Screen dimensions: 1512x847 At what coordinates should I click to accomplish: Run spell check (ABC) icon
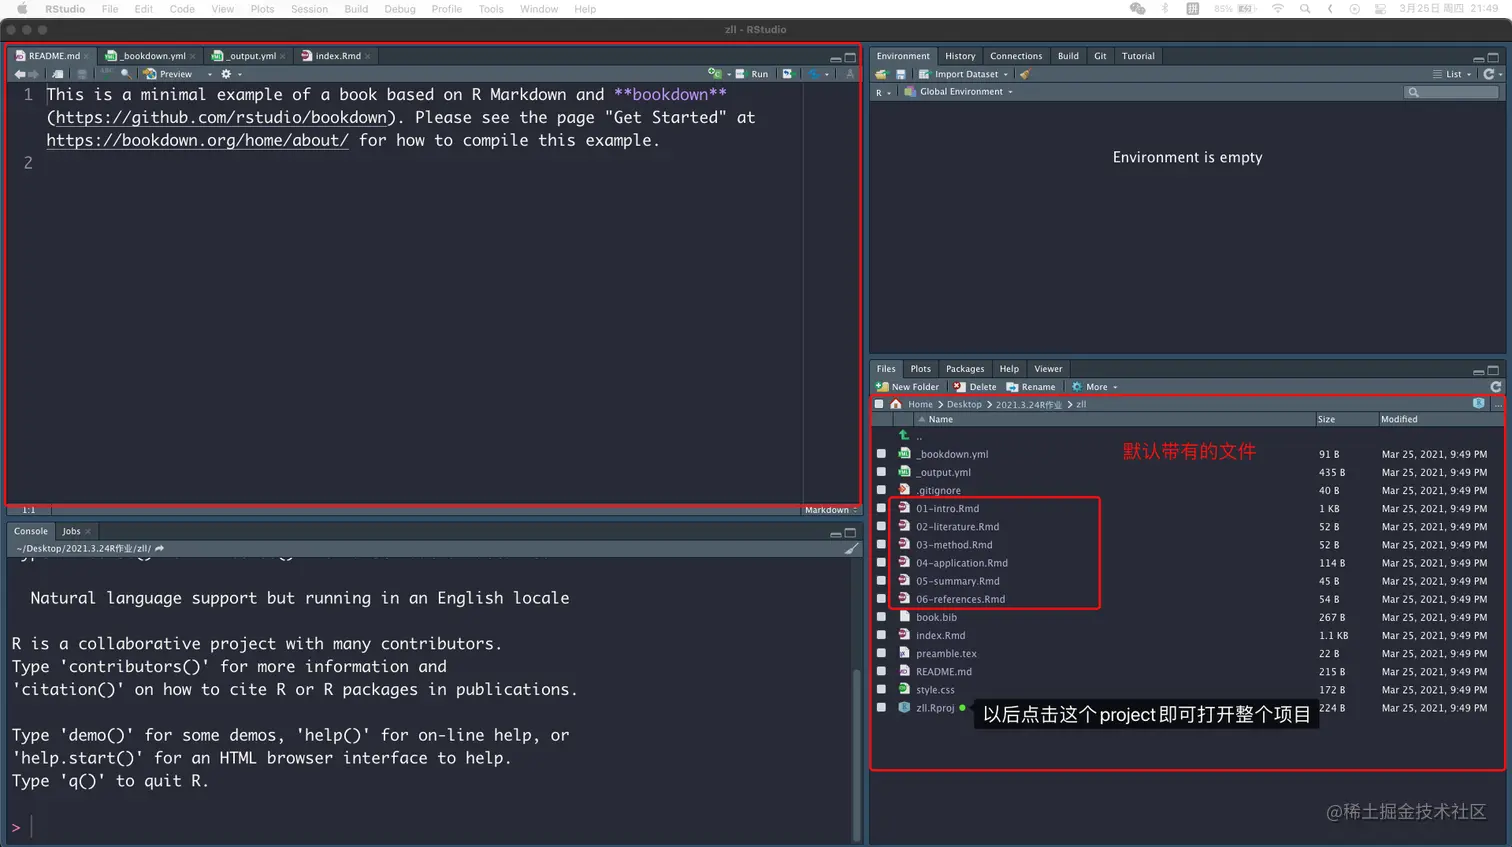[x=105, y=74]
